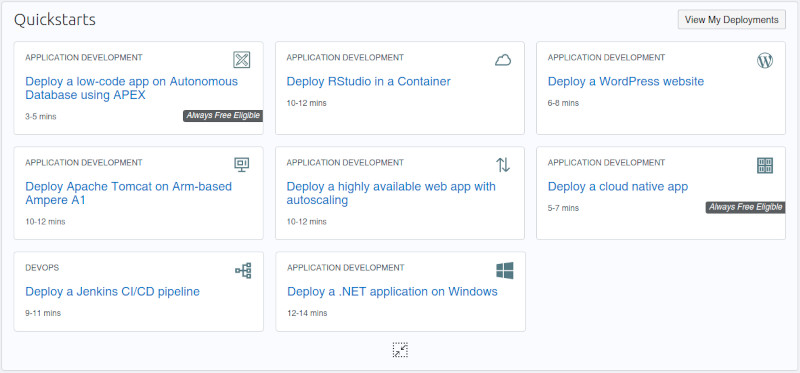The height and width of the screenshot is (373, 800).
Task: Collapse the Quickstarts panel using the shrink icon
Action: click(x=400, y=350)
